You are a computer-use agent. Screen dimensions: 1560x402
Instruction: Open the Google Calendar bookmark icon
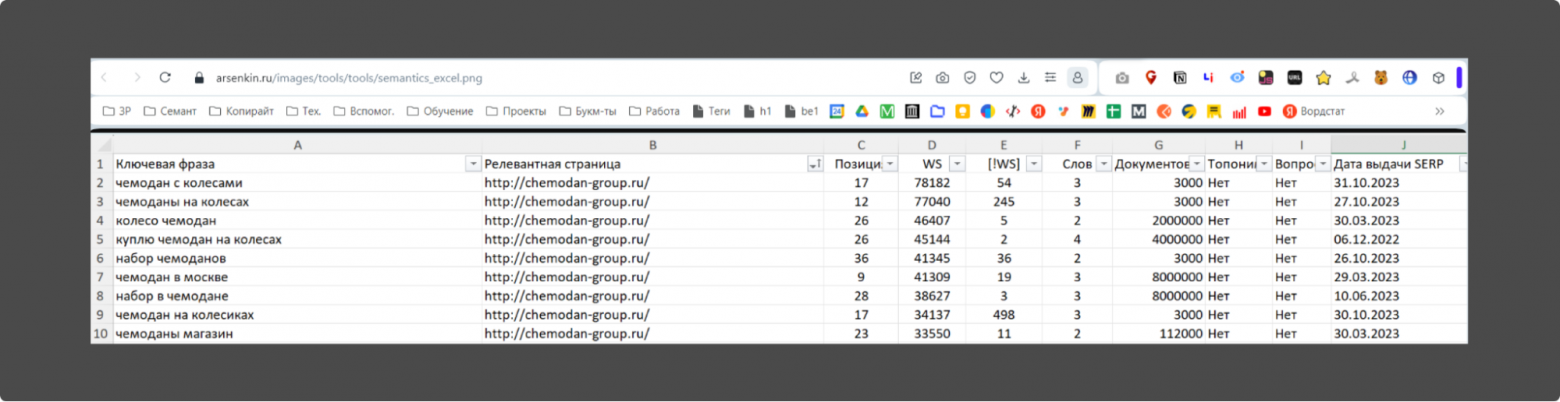(x=837, y=111)
